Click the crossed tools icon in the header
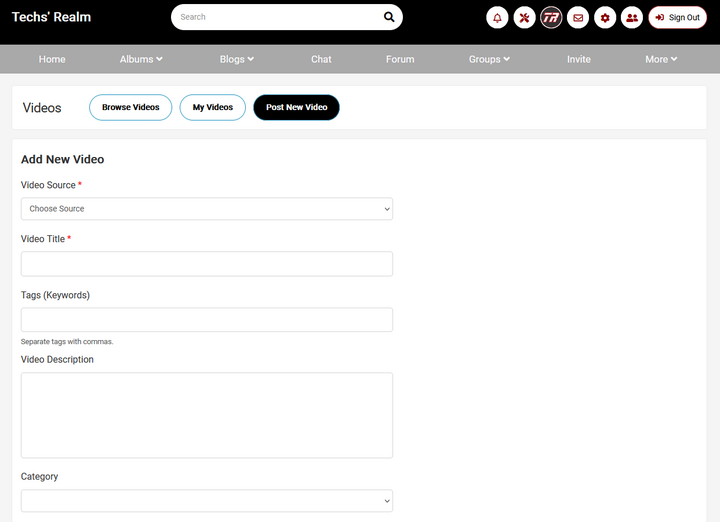 [x=524, y=18]
